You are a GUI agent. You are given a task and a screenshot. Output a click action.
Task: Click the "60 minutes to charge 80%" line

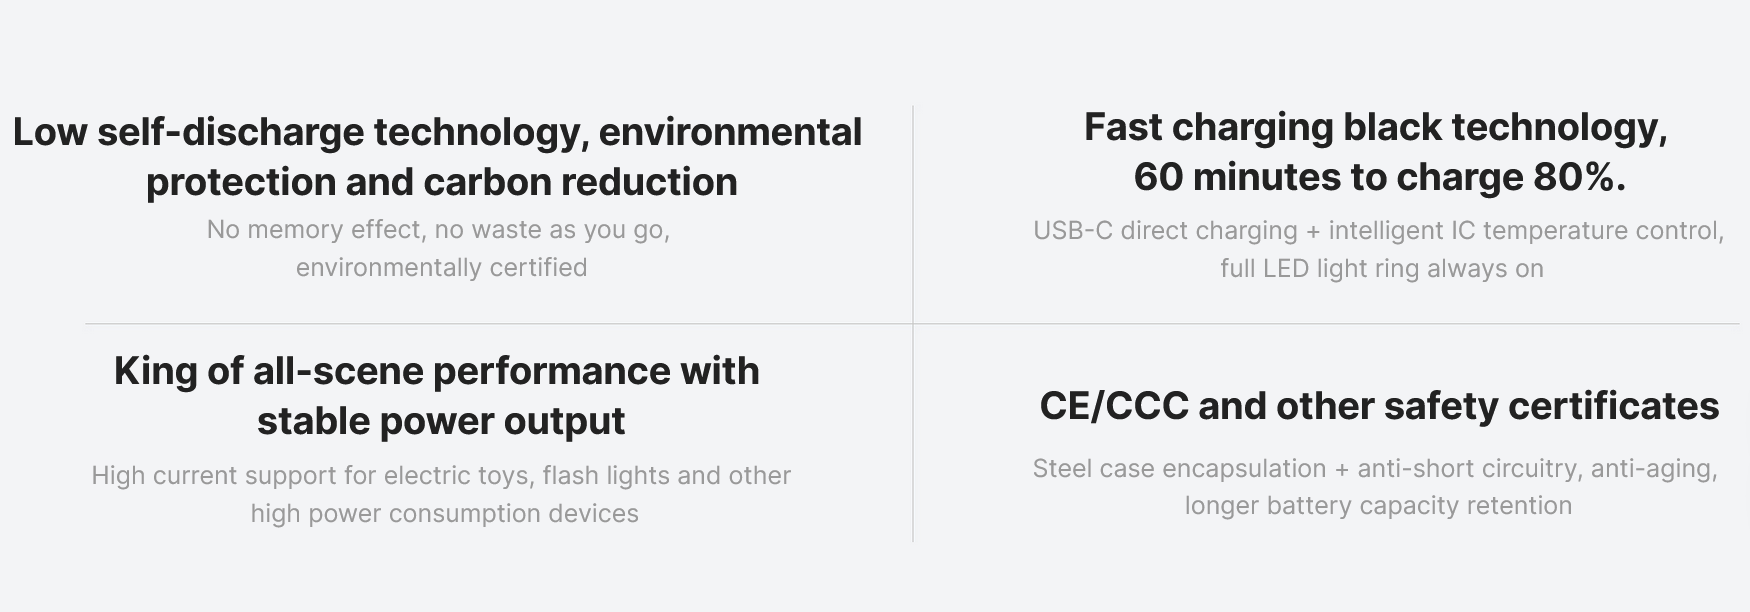(x=1379, y=178)
